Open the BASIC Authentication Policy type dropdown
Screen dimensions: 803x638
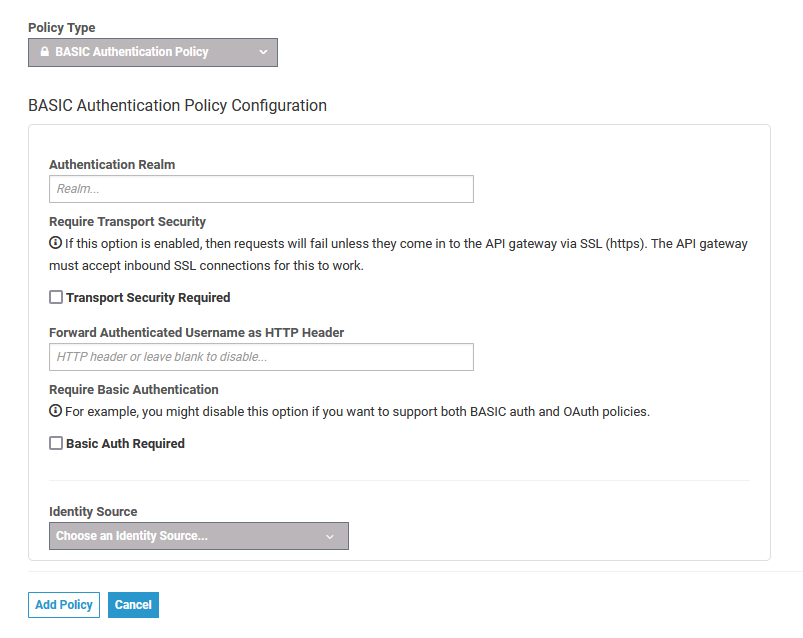[152, 52]
